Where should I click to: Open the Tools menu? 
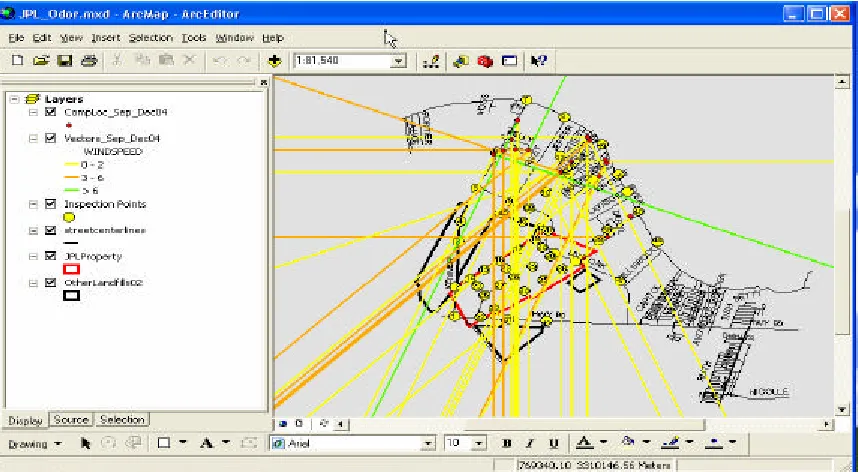click(x=194, y=38)
